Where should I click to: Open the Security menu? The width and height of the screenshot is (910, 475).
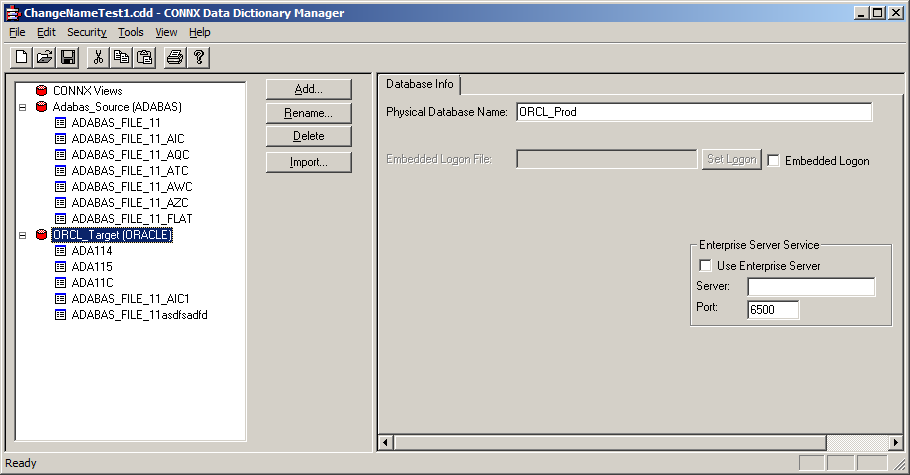pos(86,33)
